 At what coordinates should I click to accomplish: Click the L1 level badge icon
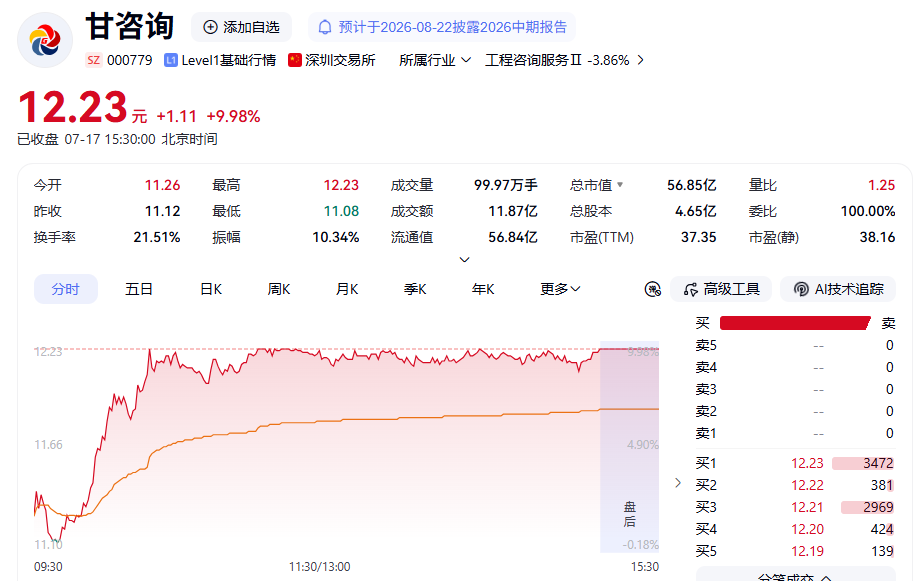[171, 60]
